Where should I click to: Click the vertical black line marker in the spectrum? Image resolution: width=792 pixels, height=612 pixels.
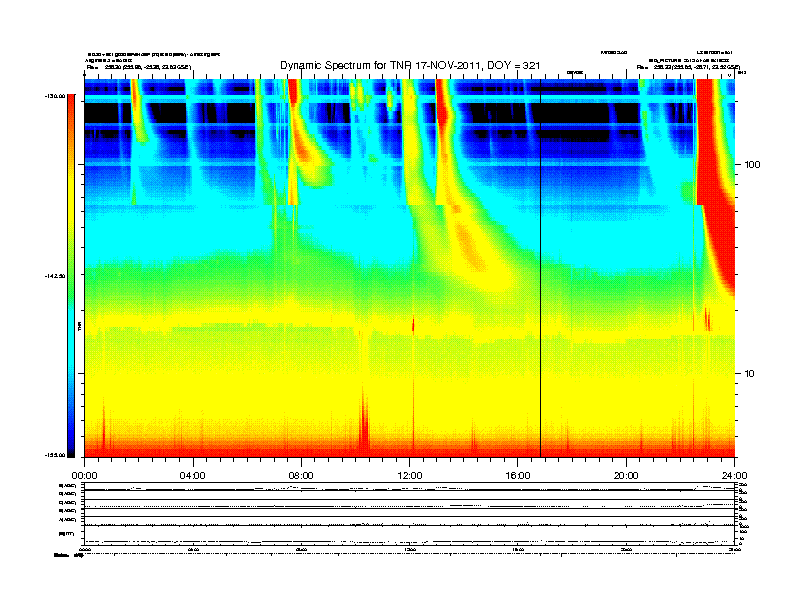[540, 268]
